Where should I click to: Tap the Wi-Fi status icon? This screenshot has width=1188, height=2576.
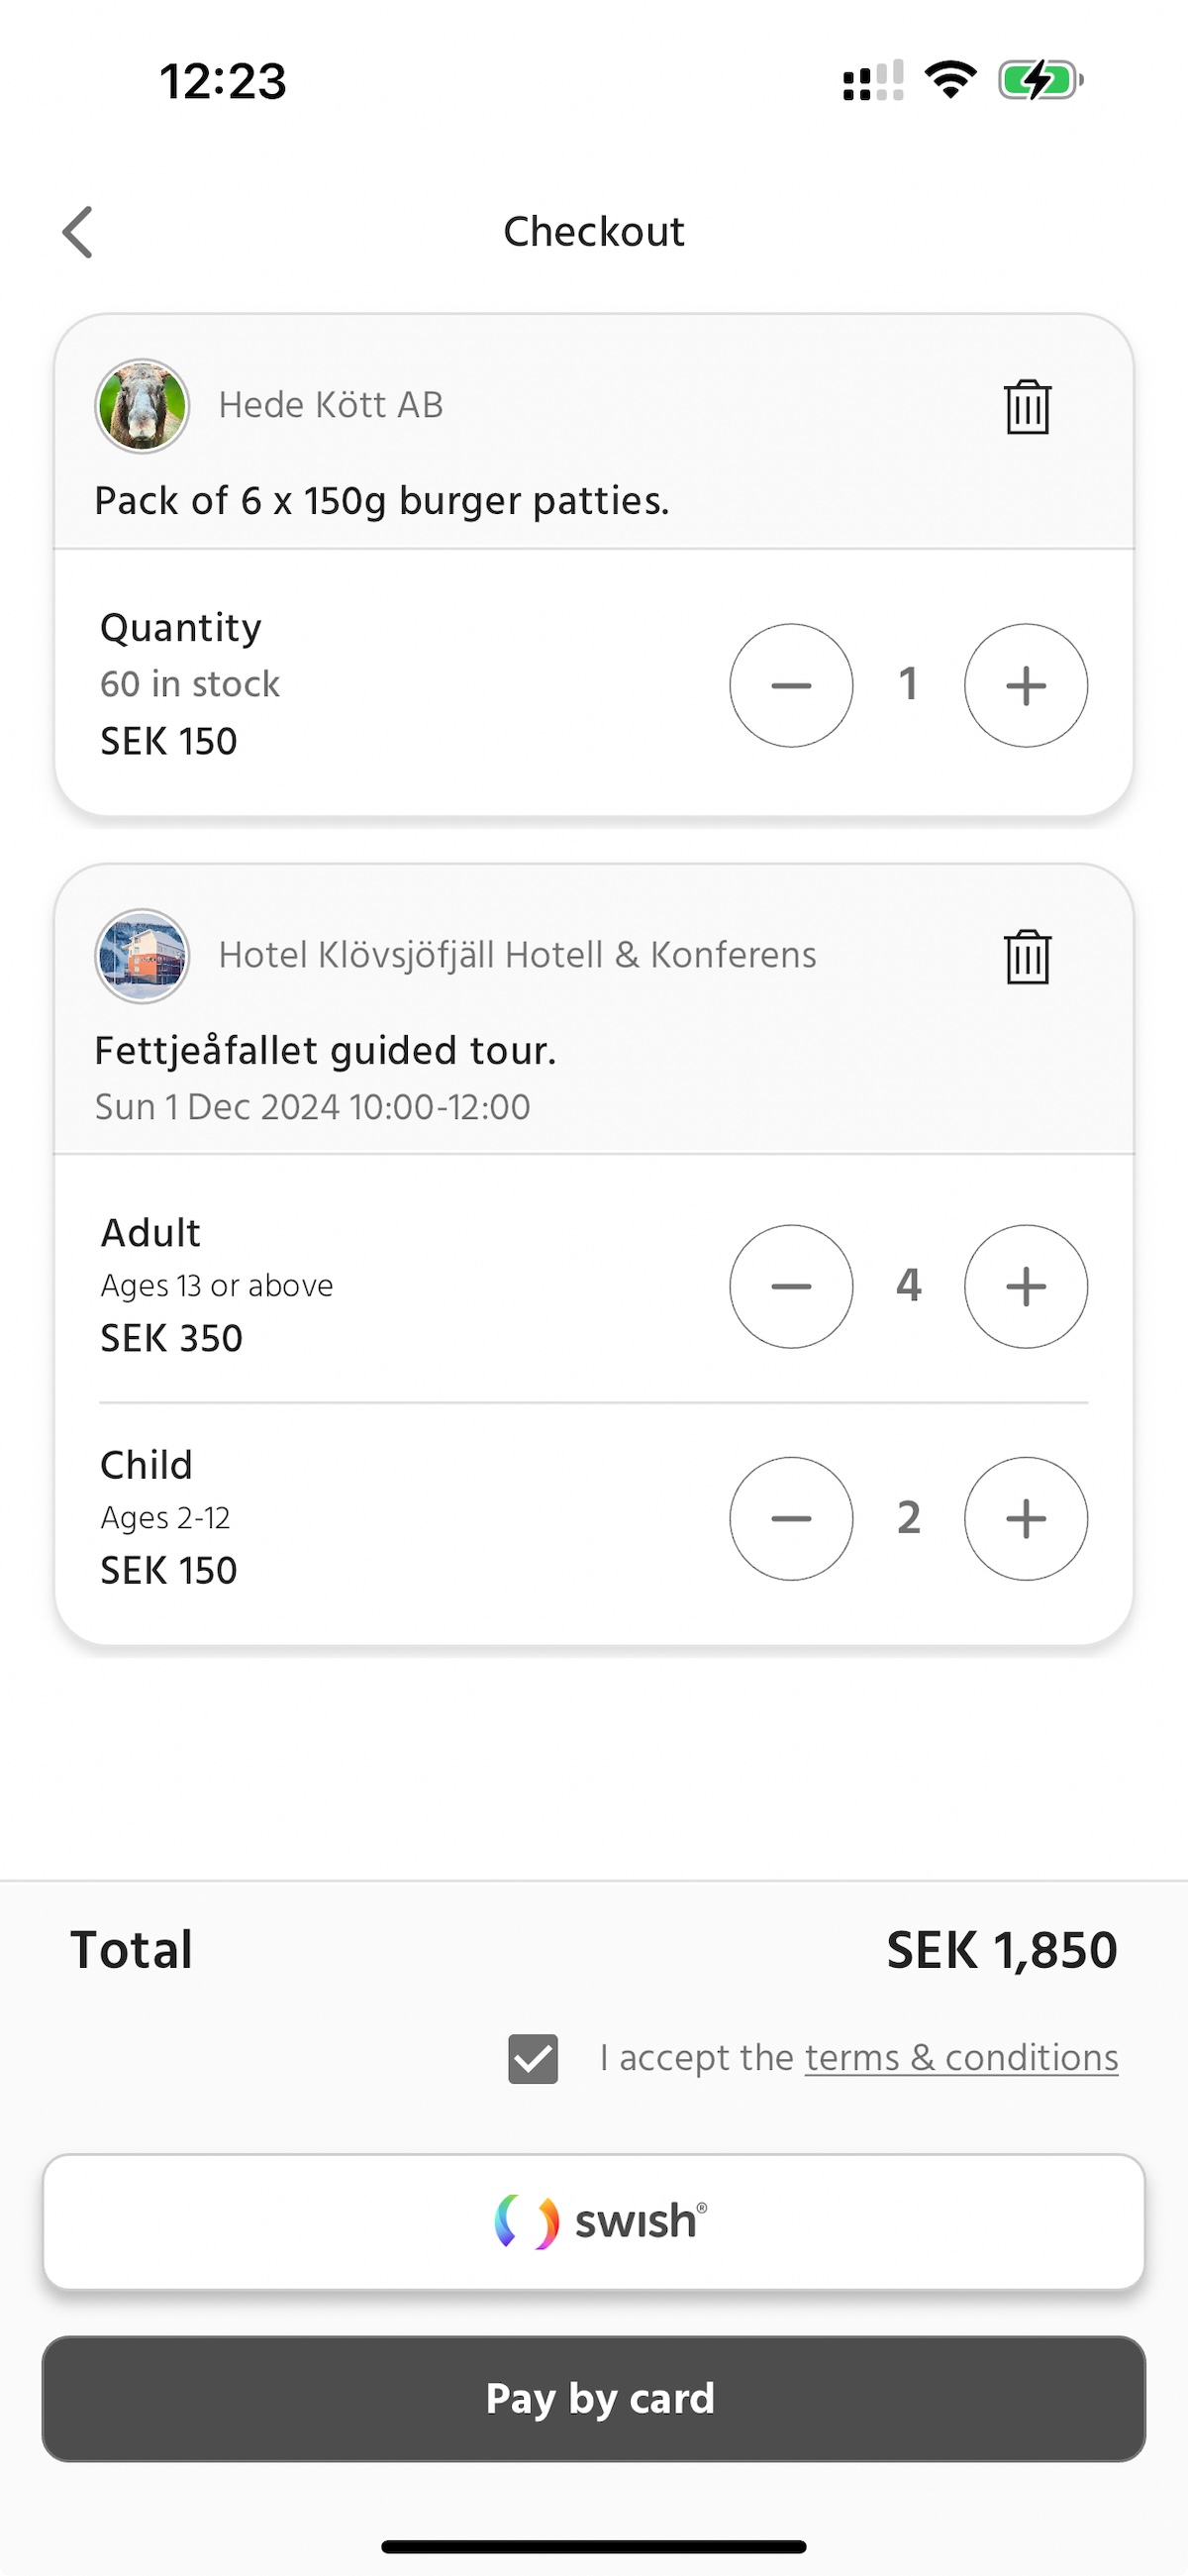click(950, 80)
